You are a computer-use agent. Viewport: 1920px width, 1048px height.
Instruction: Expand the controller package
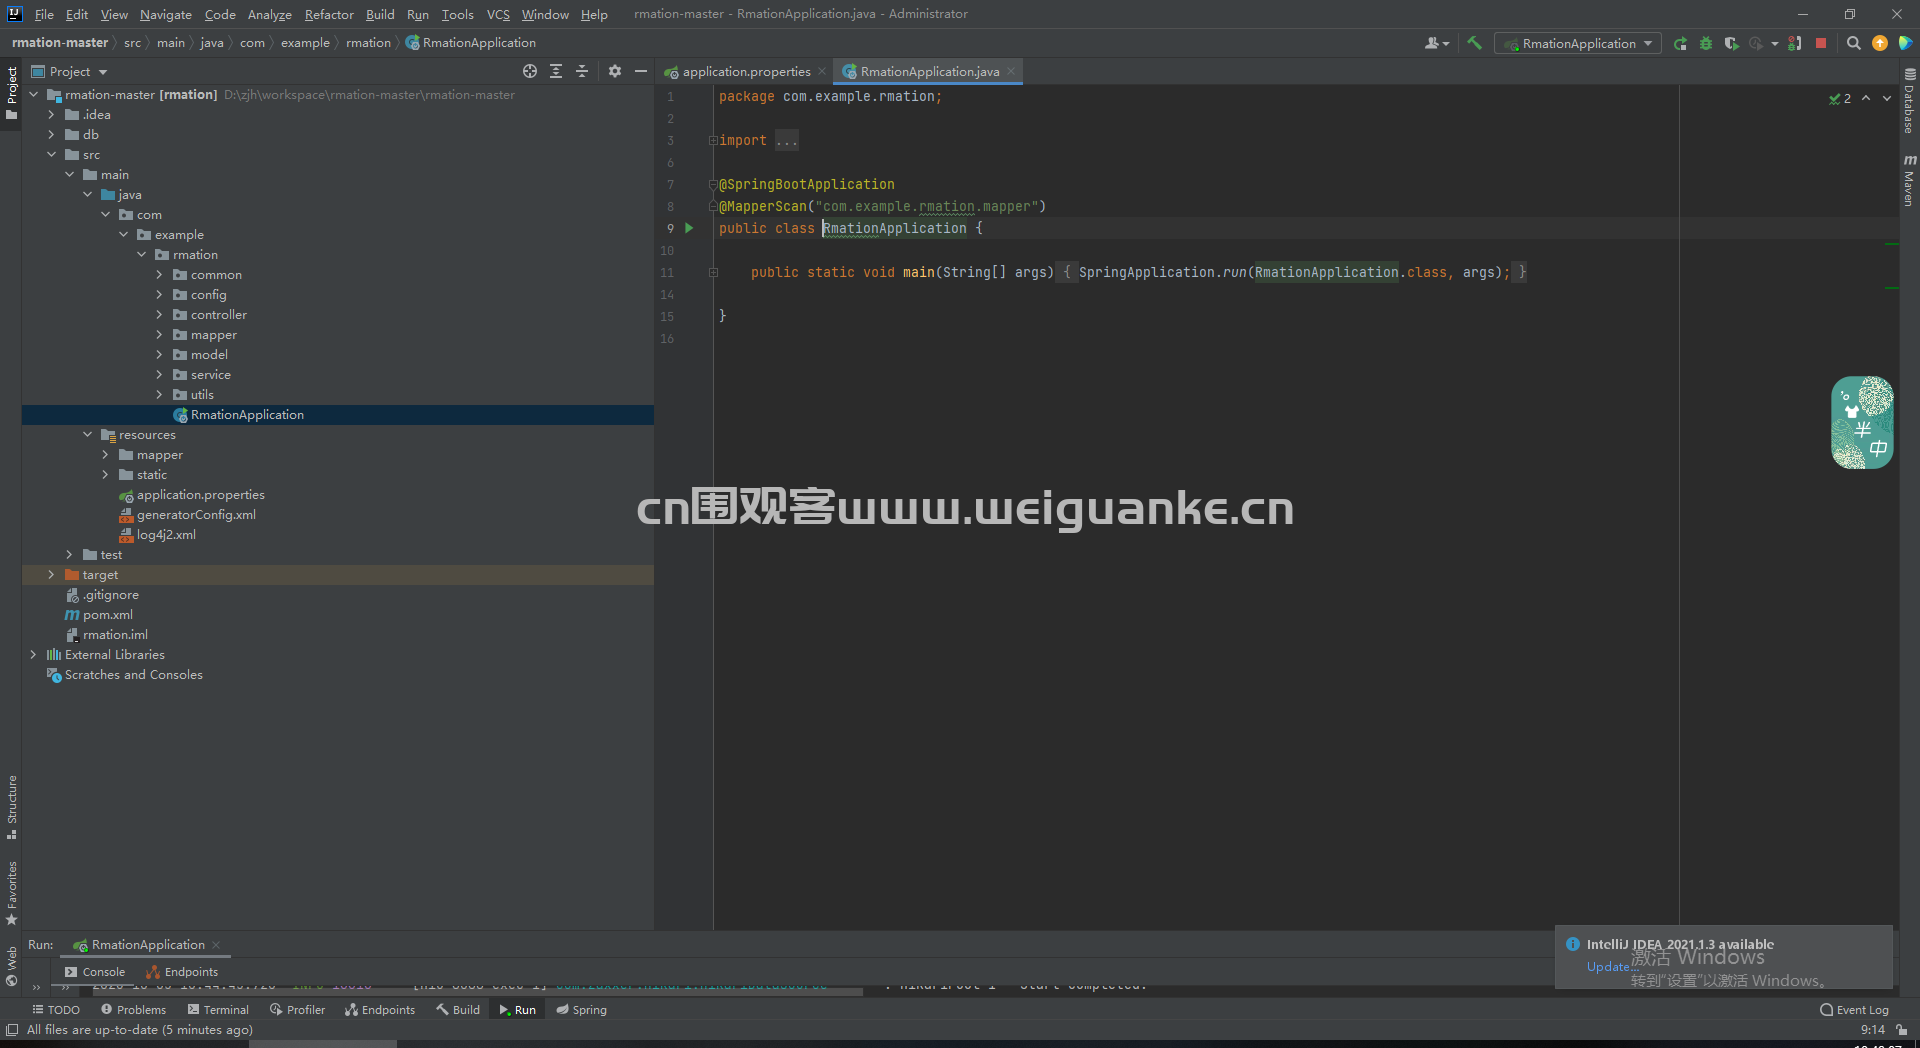pos(159,315)
